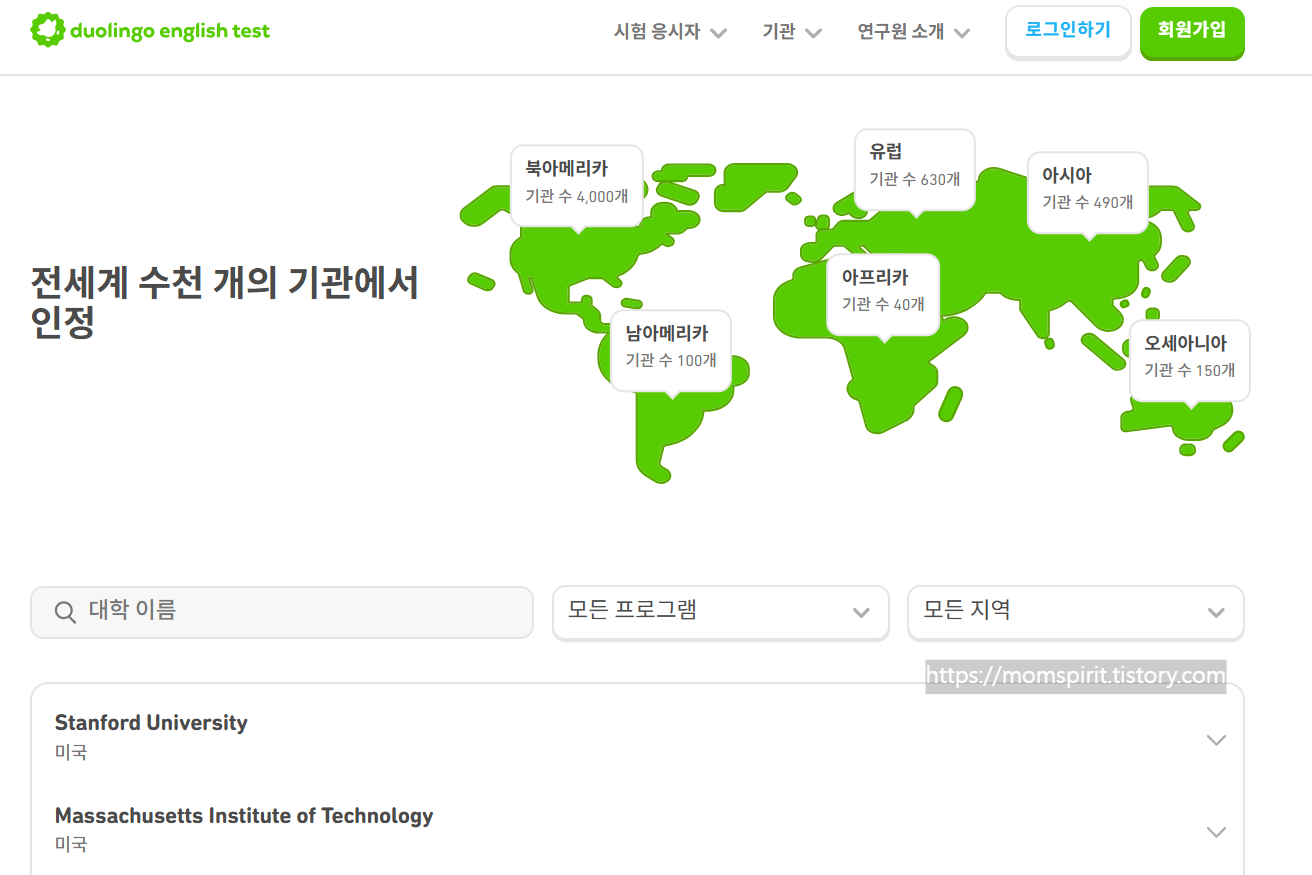Open the 연구원 소개 menu

(x=914, y=32)
